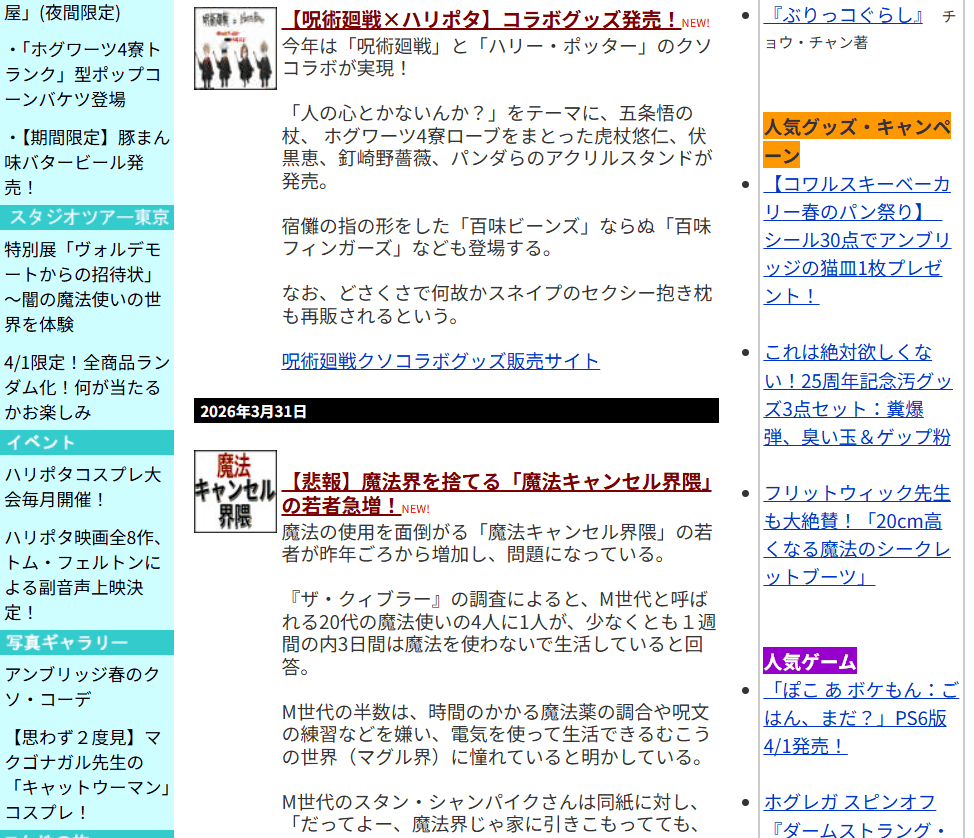The height and width of the screenshot is (838, 974).
Task: Select the イベント sidebar section header
Action: point(87,443)
